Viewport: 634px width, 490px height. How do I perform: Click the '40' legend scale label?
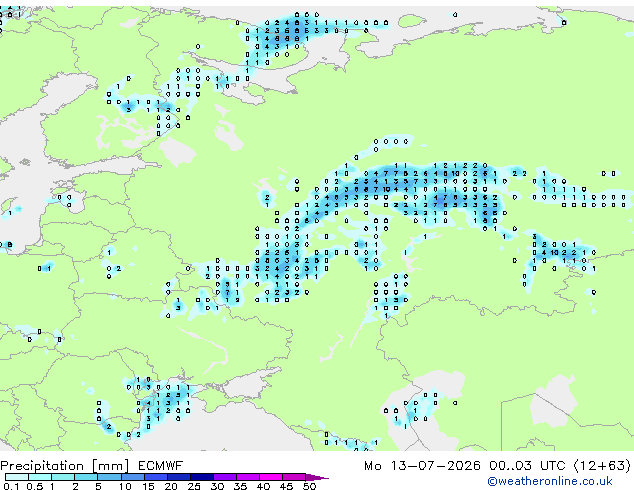(263, 486)
